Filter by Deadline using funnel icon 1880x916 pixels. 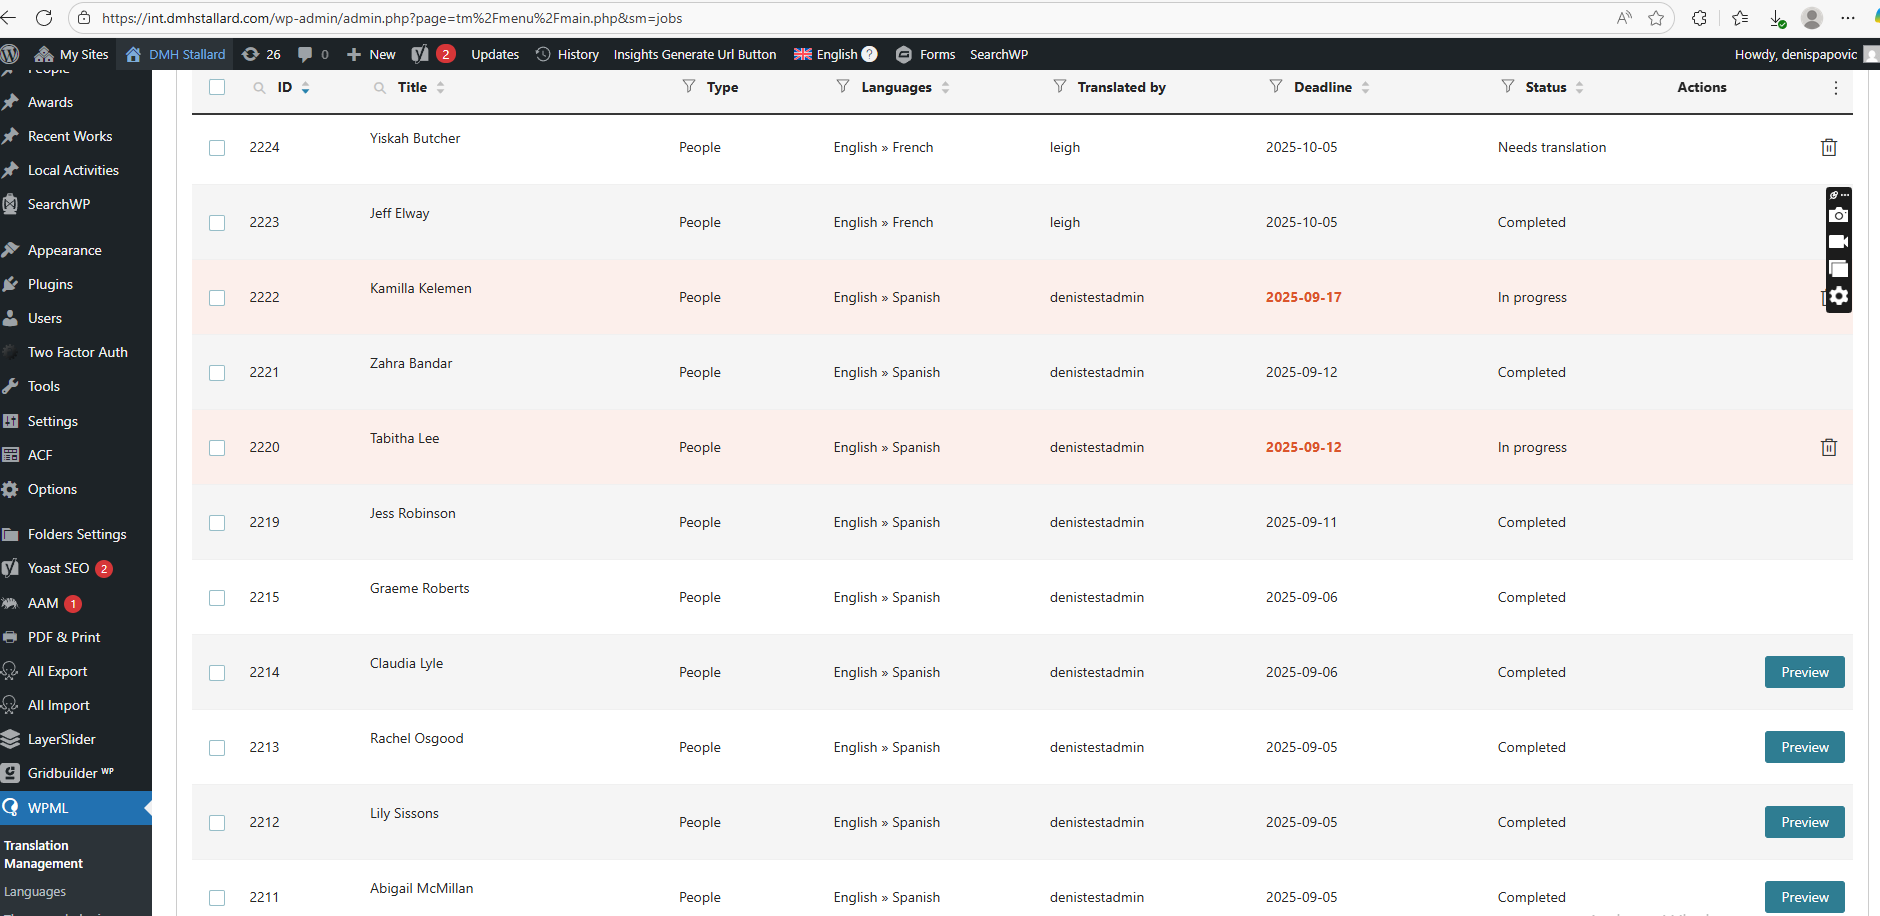coord(1276,87)
